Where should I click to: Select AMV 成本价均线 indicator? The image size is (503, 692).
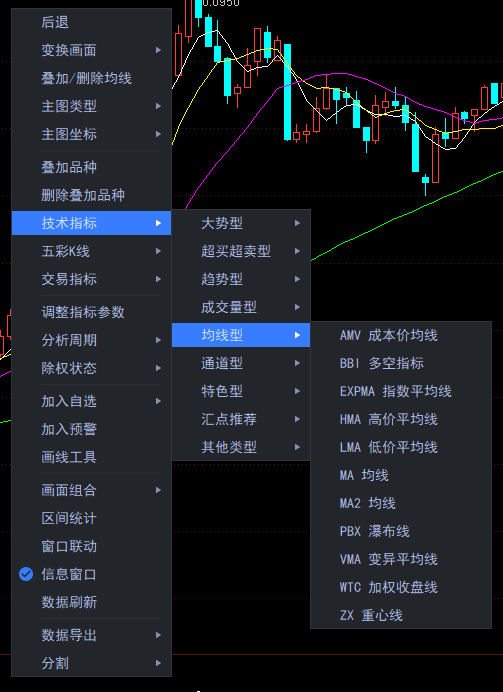(x=401, y=335)
